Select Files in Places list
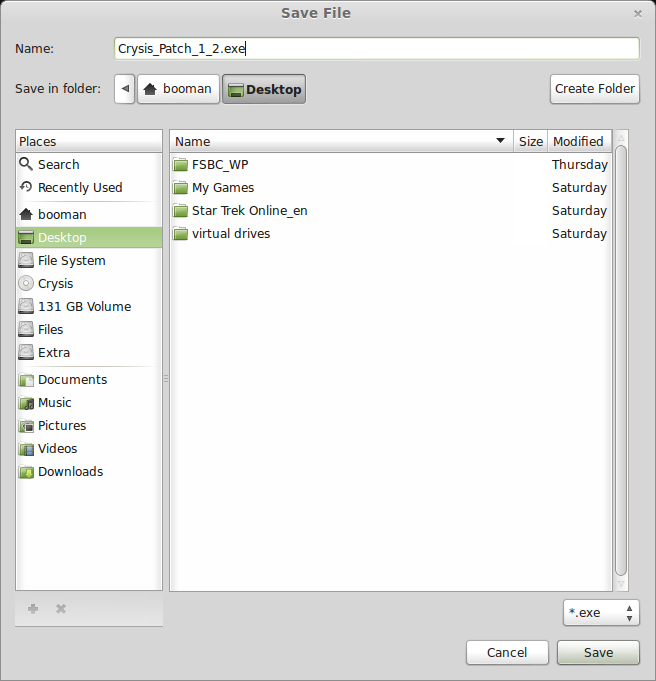This screenshot has width=656, height=681. pos(50,330)
